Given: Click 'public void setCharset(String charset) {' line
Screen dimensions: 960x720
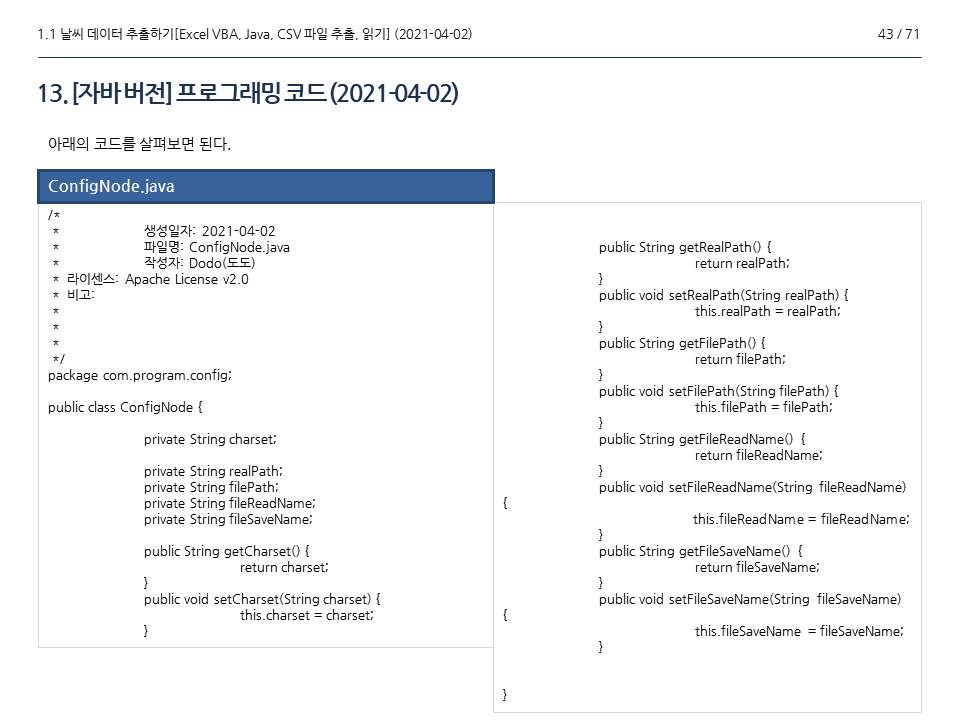Looking at the screenshot, I should tap(262, 599).
